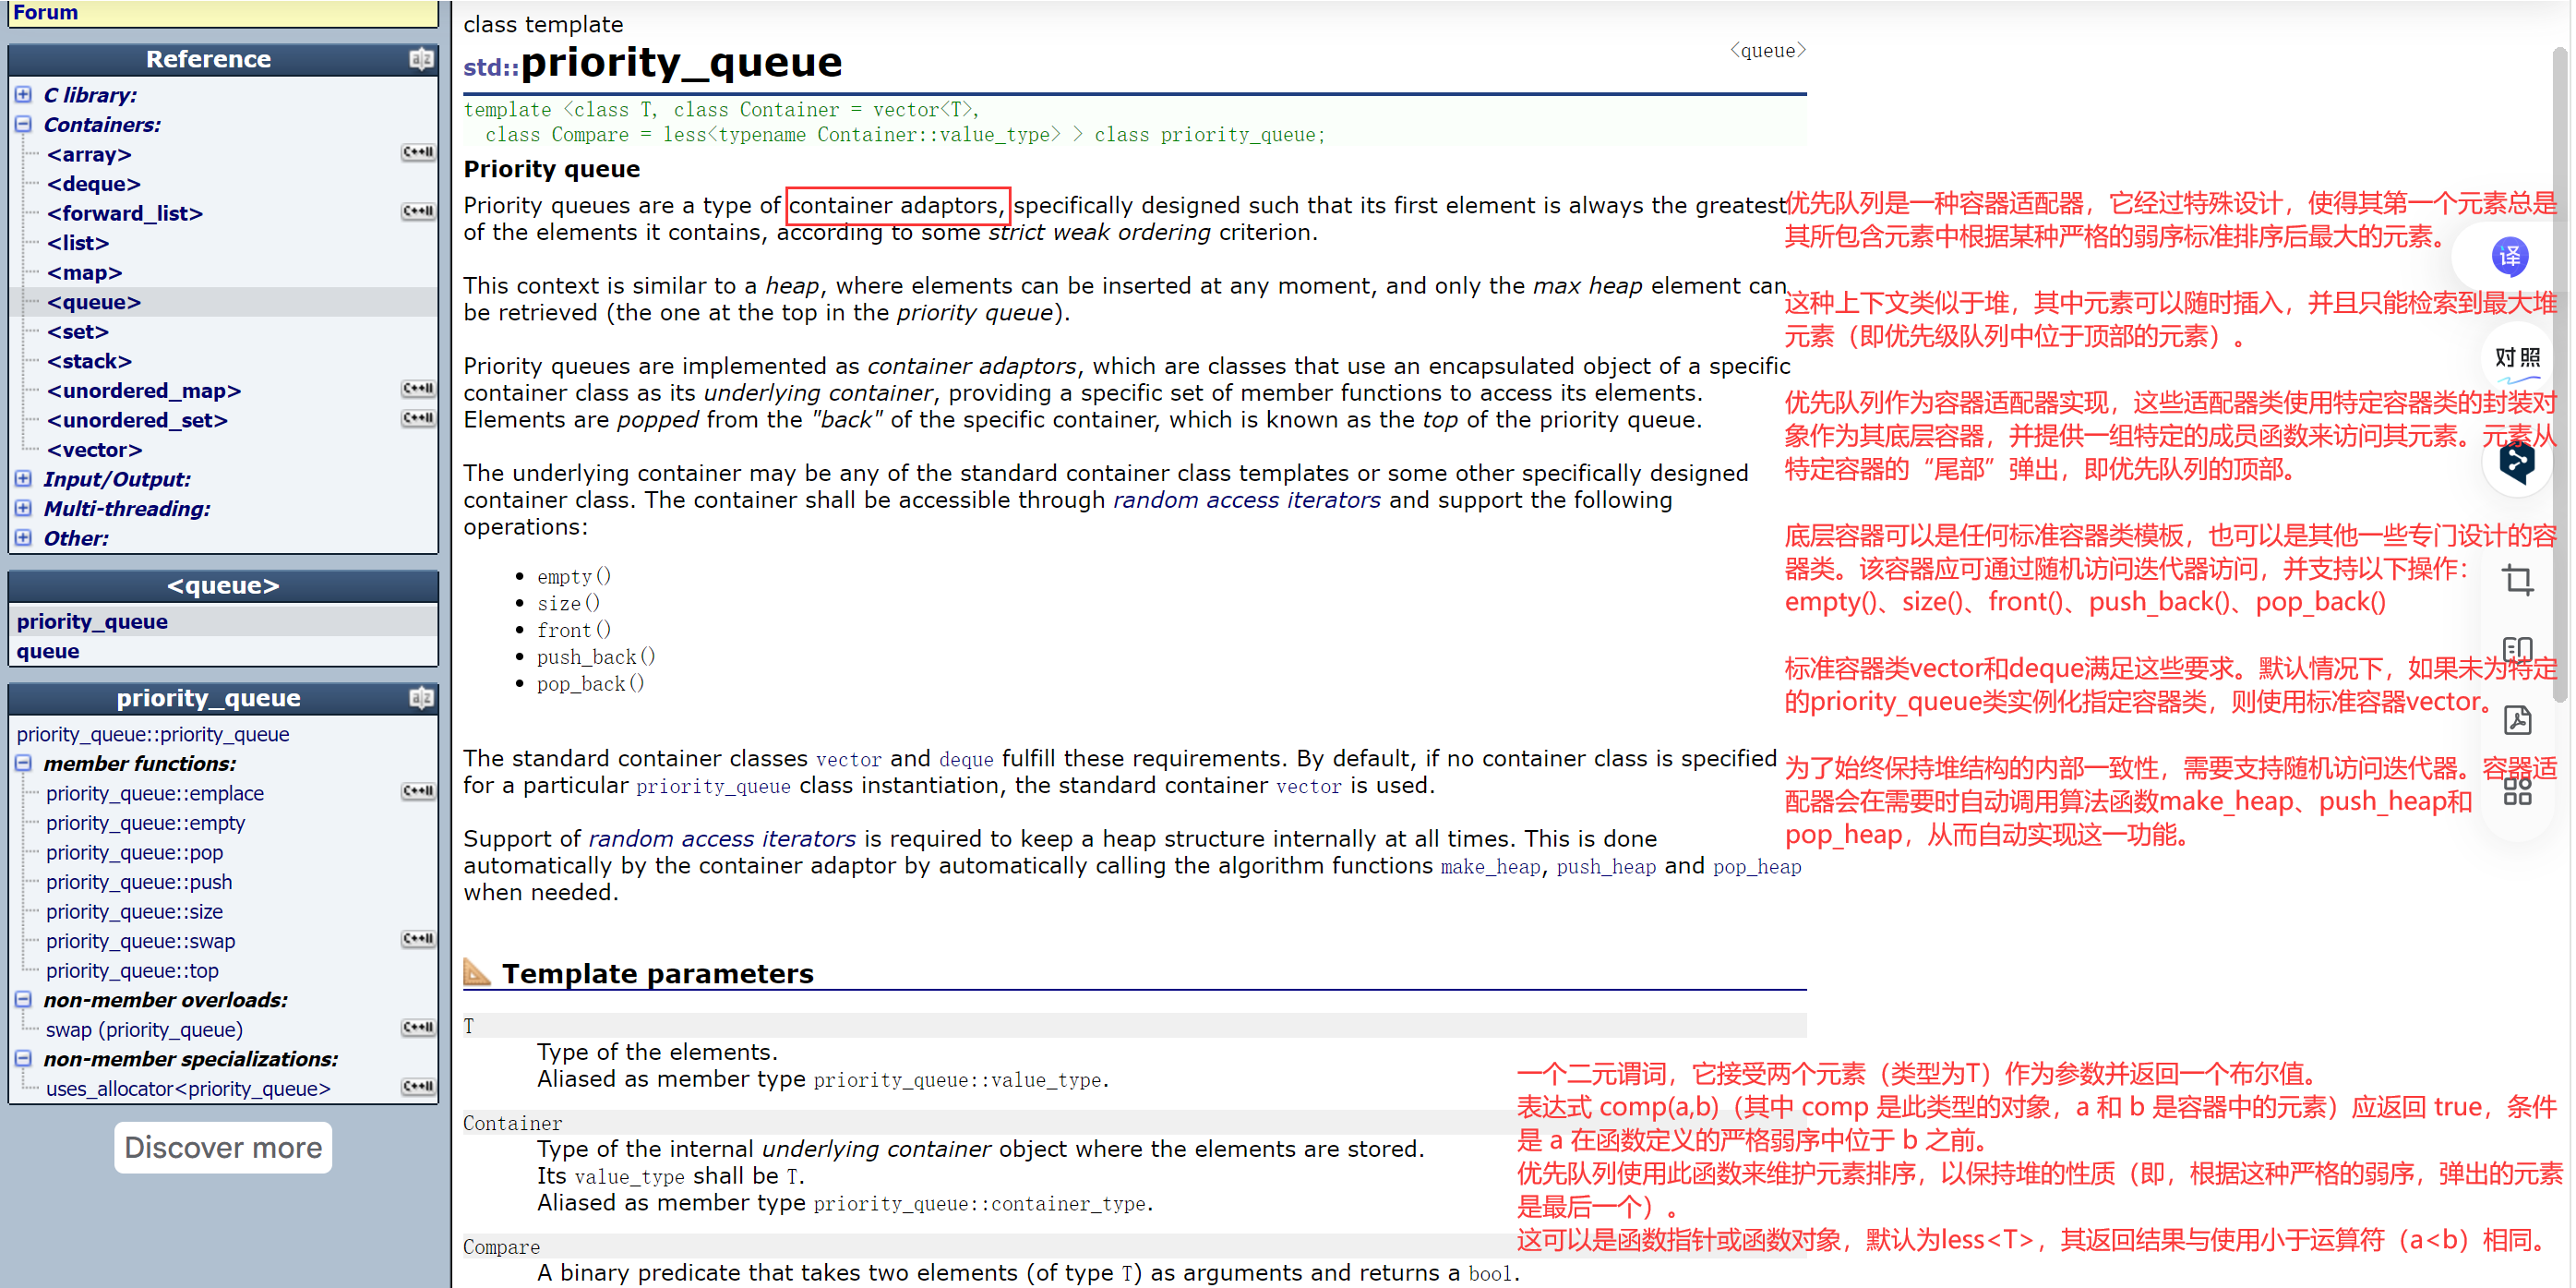
Task: Collapse the non-member overloads section
Action: coord(23,1000)
